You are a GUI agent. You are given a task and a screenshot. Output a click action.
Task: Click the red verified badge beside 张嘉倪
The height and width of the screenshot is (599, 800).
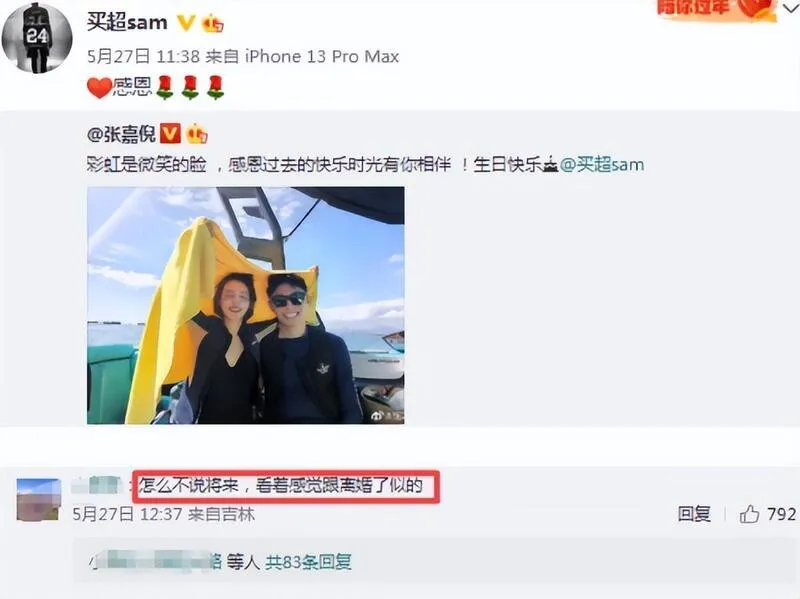click(170, 134)
